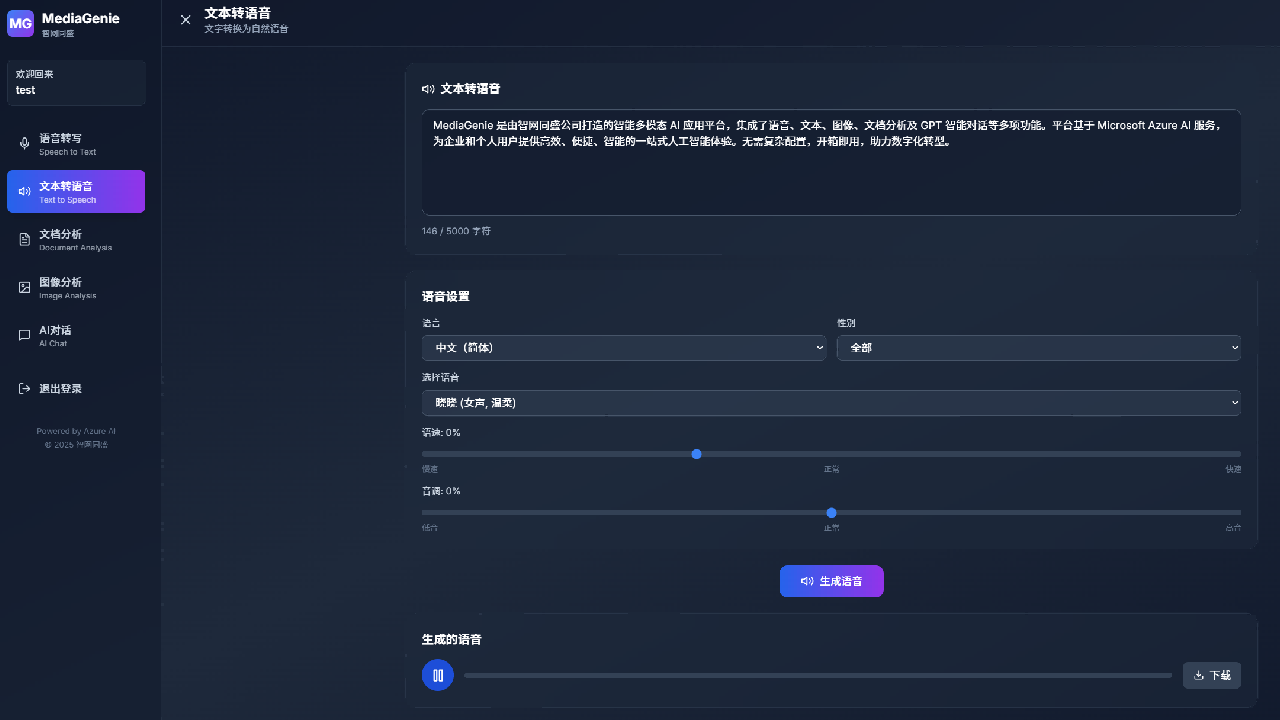Click the 语言 field label
Screen dimensions: 1280x720
tap(431, 323)
